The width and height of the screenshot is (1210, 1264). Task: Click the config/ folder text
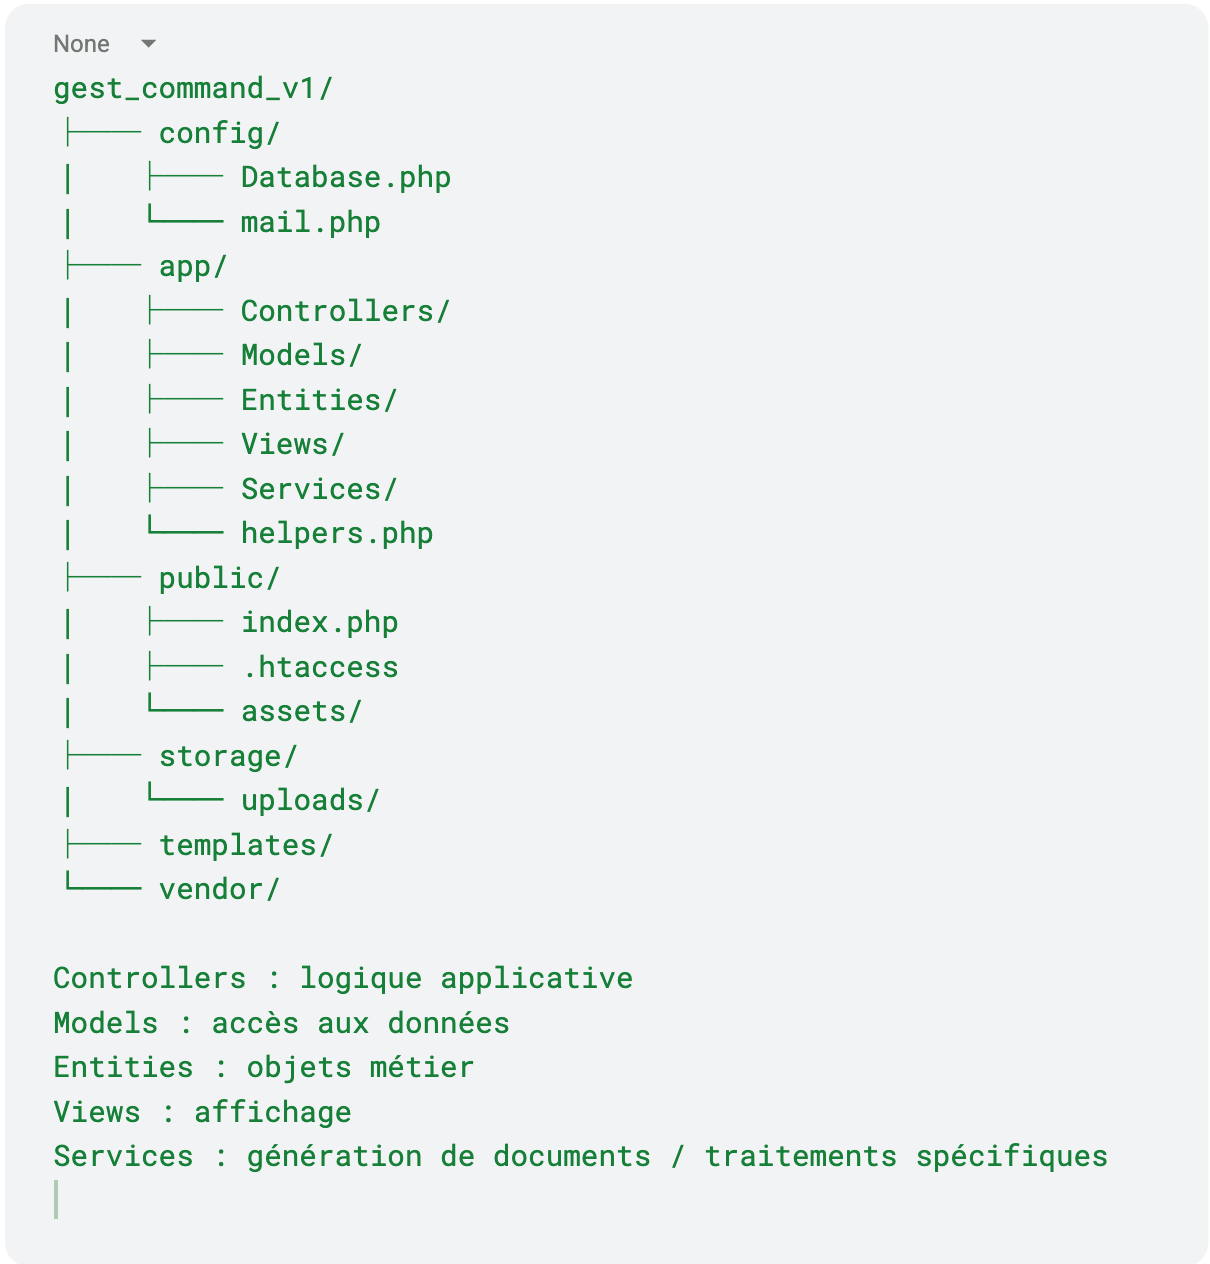pos(219,133)
